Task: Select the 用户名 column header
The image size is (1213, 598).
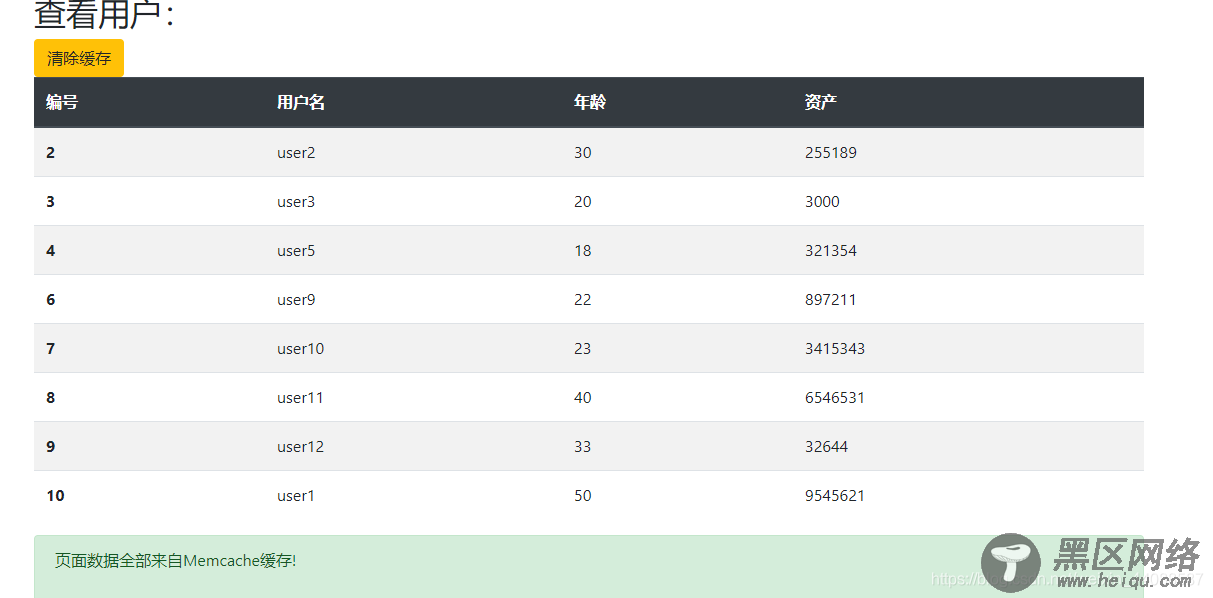Action: tap(301, 102)
